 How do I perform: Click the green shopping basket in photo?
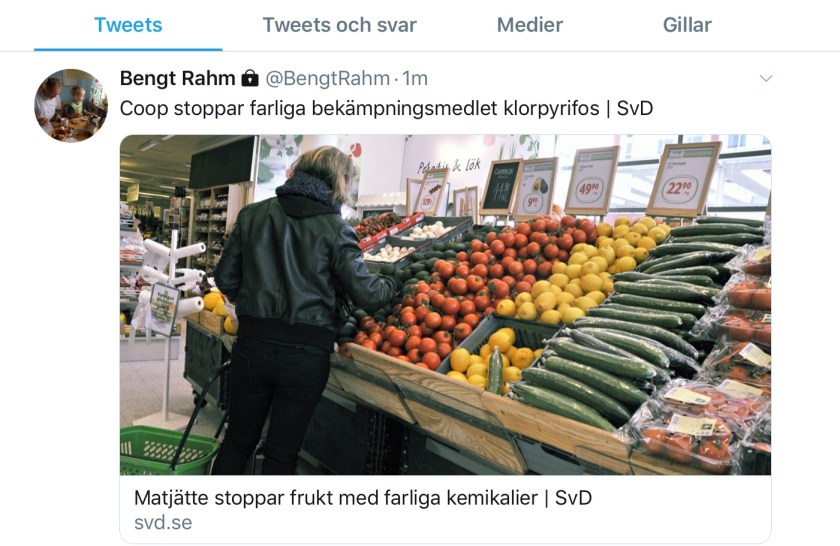point(167,450)
